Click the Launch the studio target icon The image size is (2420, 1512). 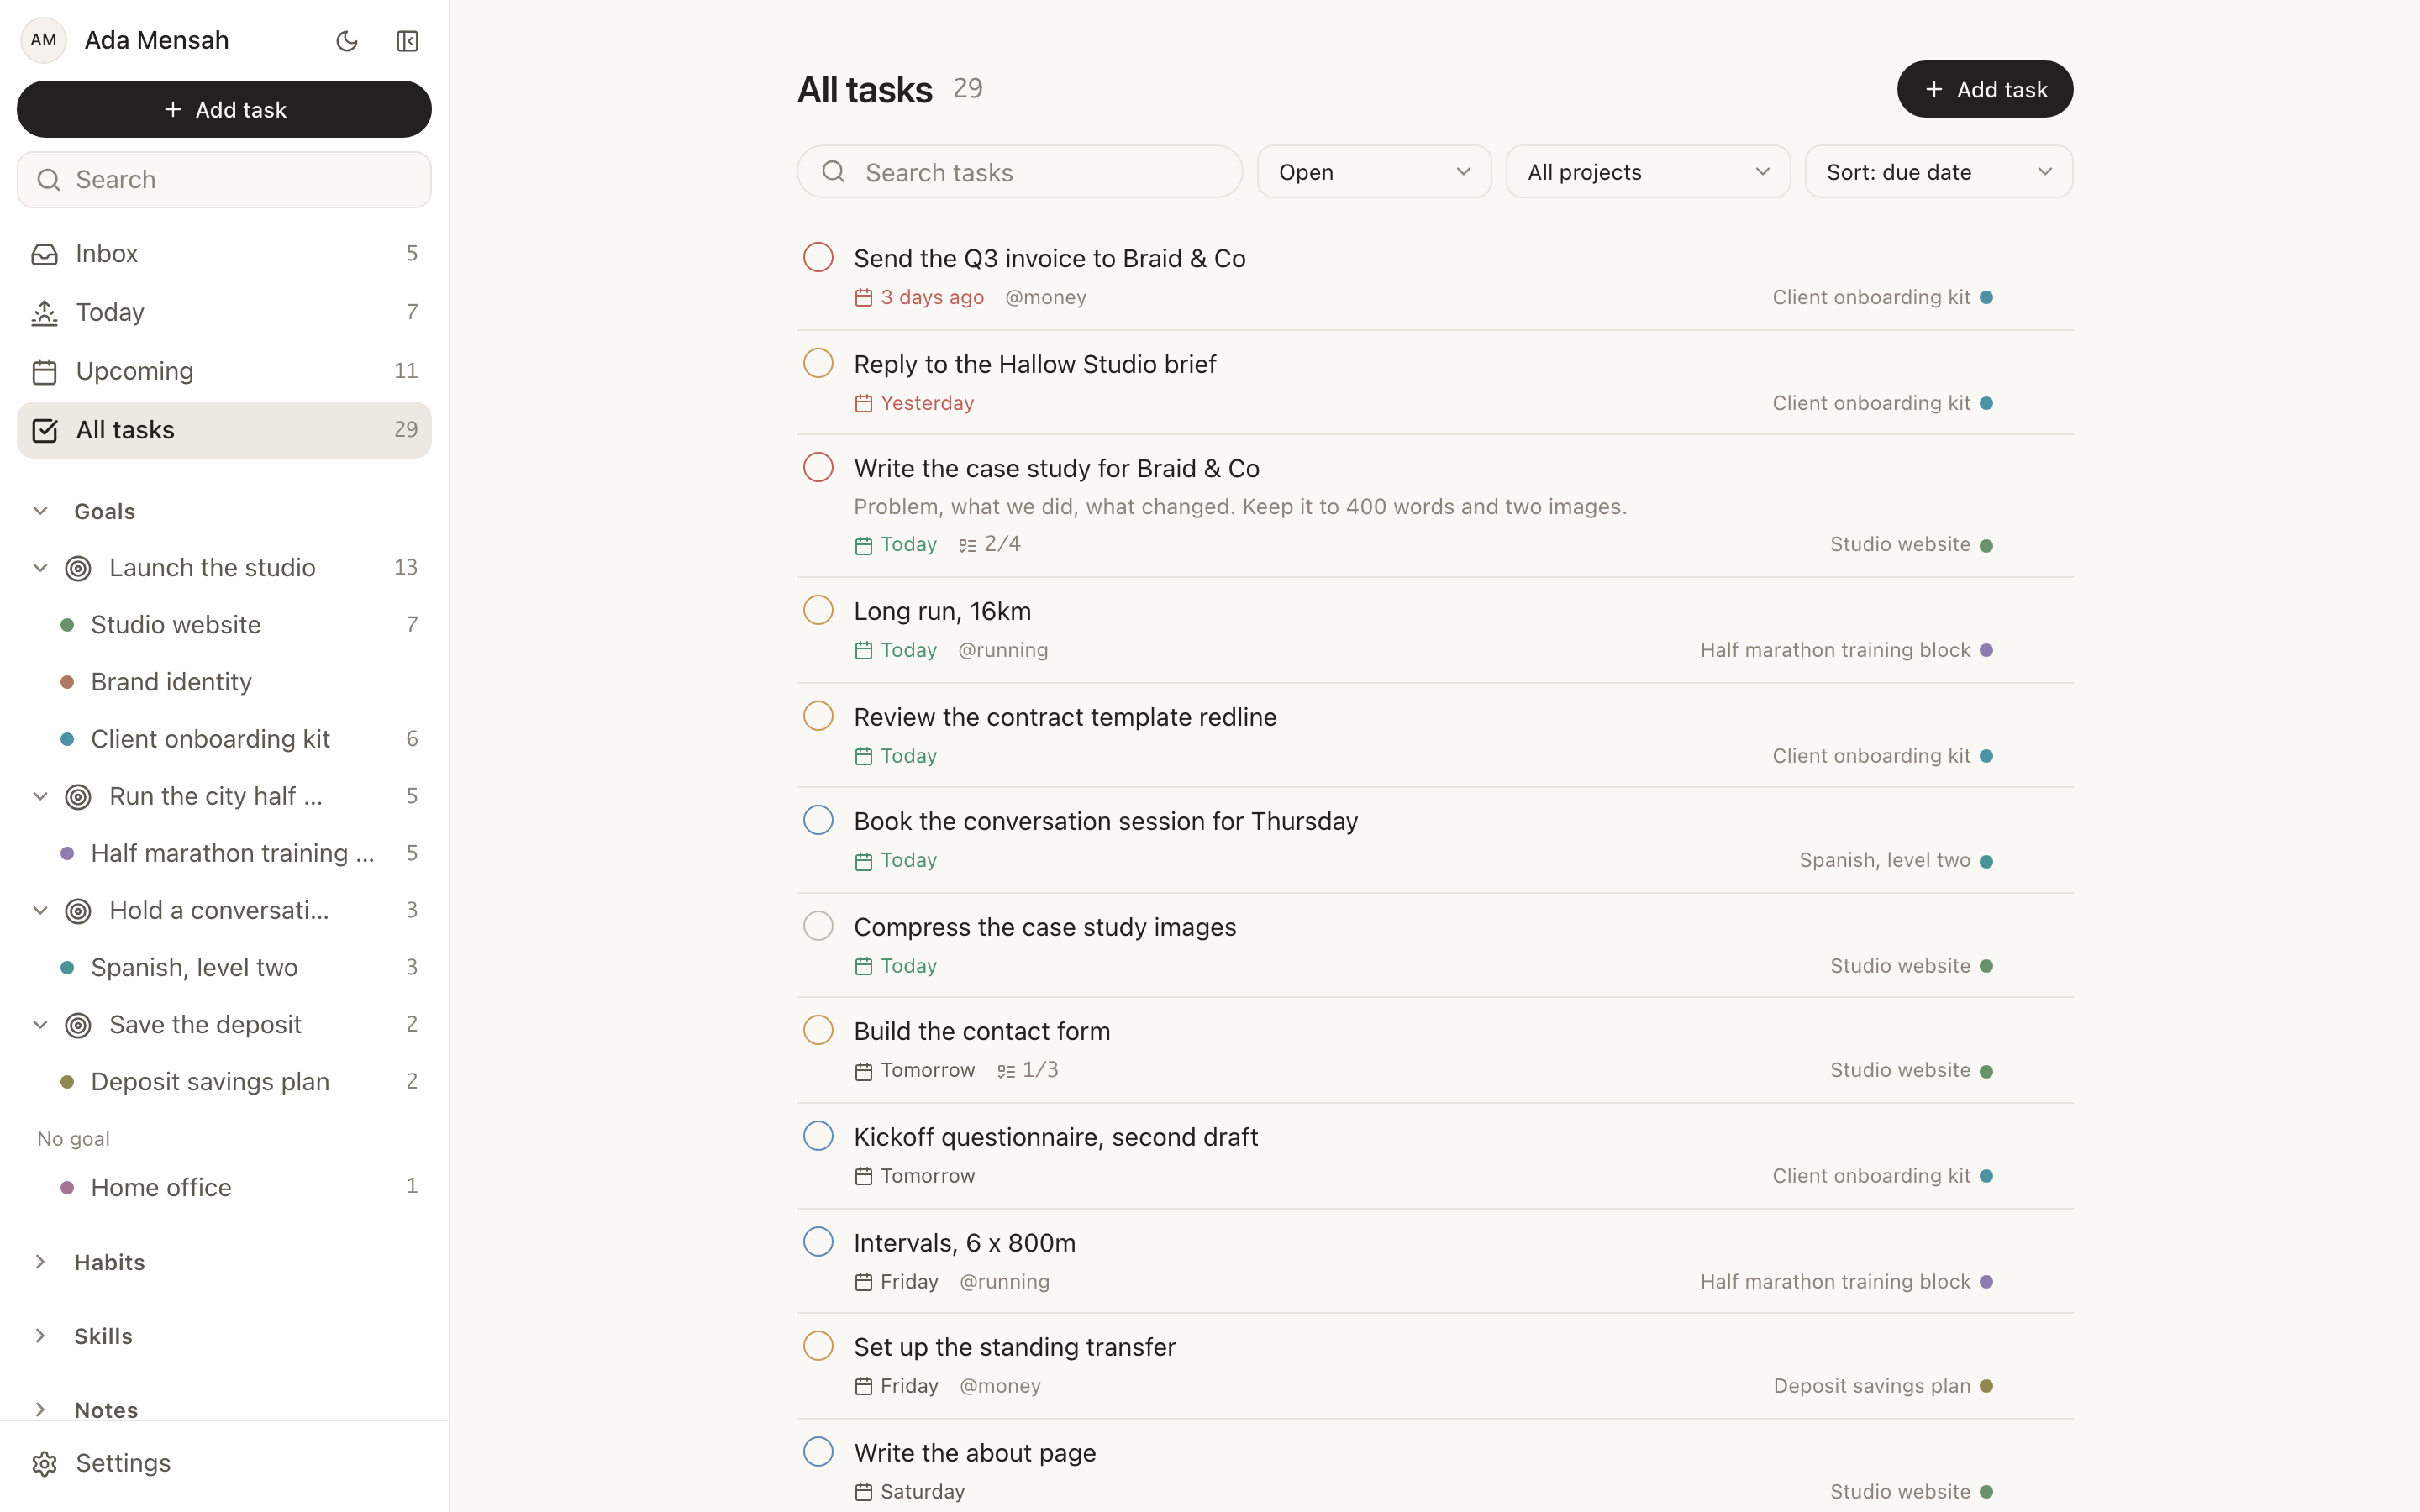[78, 568]
